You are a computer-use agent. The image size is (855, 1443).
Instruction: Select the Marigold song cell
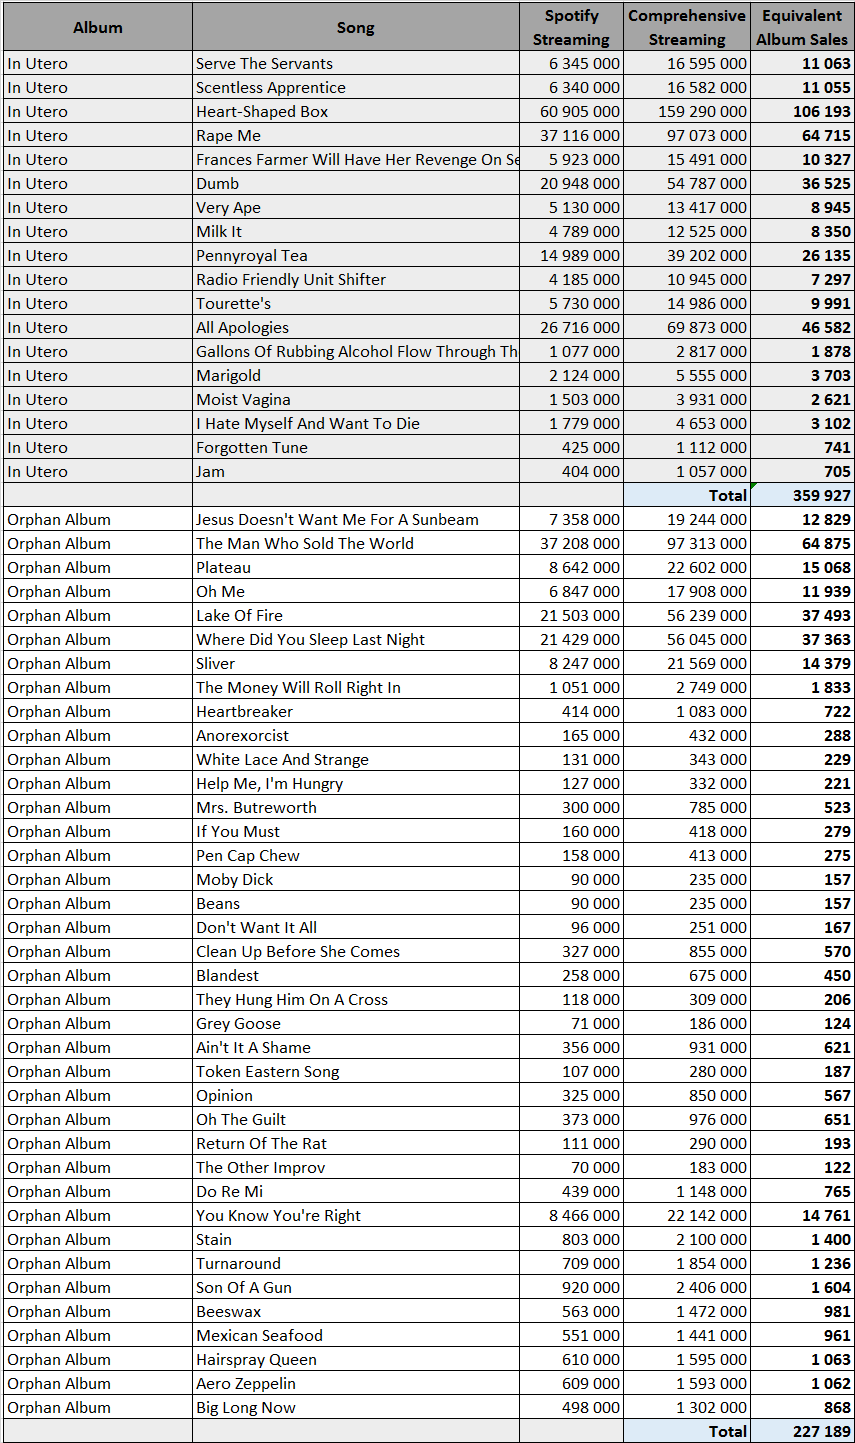pyautogui.click(x=355, y=375)
